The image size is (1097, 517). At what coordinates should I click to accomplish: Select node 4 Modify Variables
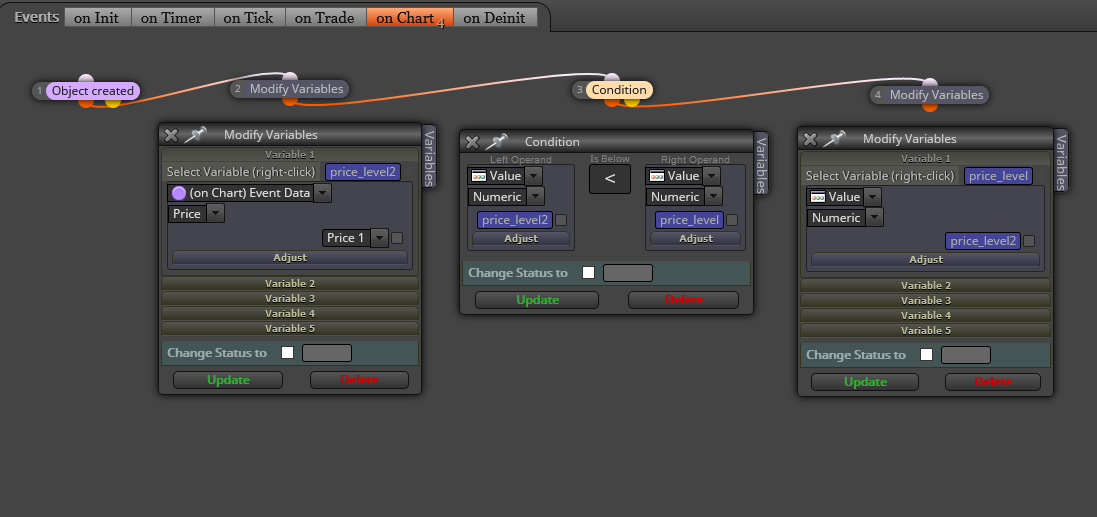pos(936,94)
